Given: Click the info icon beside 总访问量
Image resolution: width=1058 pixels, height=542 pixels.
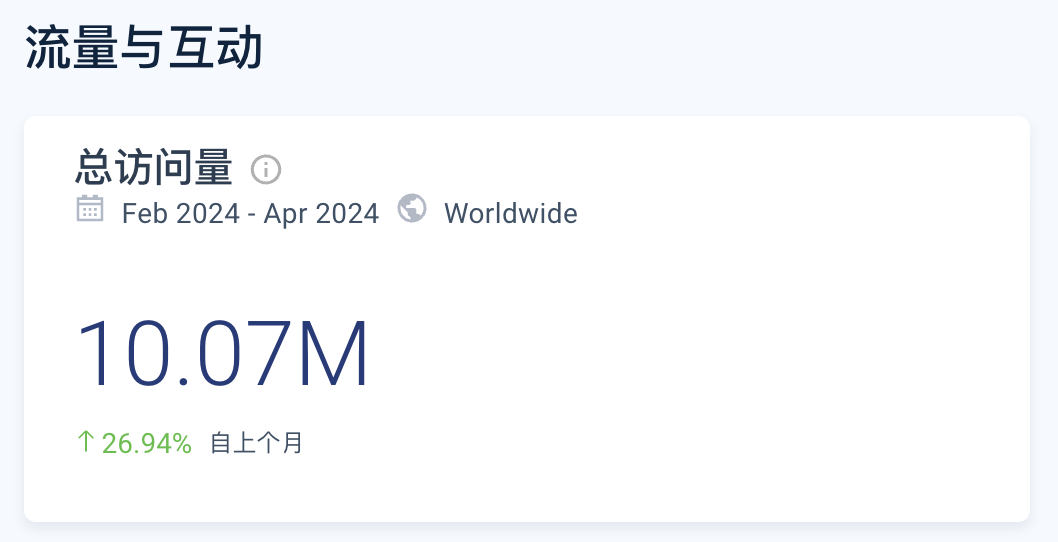Looking at the screenshot, I should pyautogui.click(x=266, y=169).
